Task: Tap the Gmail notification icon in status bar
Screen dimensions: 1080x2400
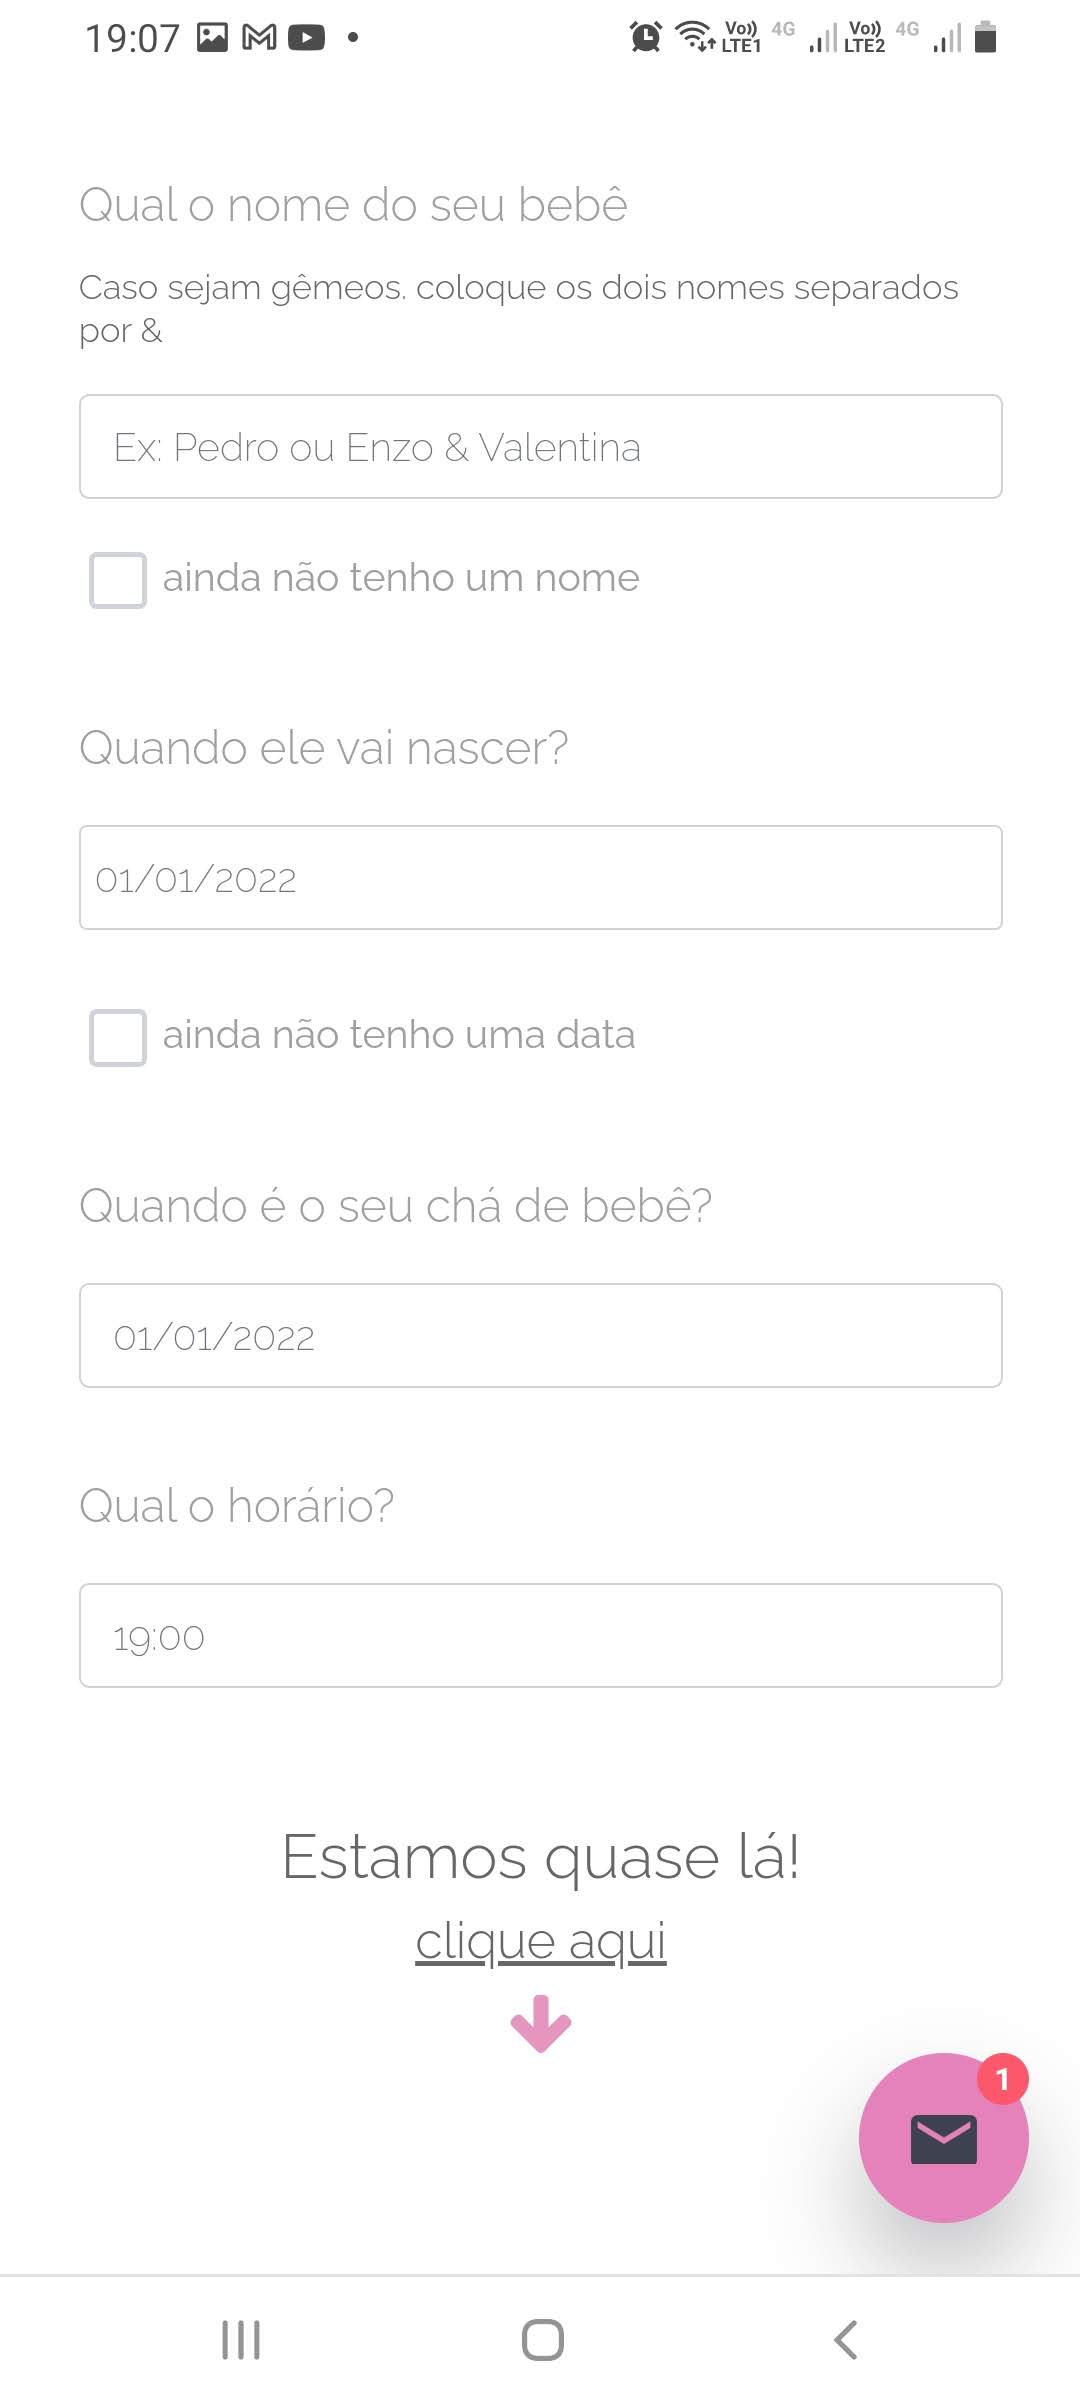Action: pos(260,38)
